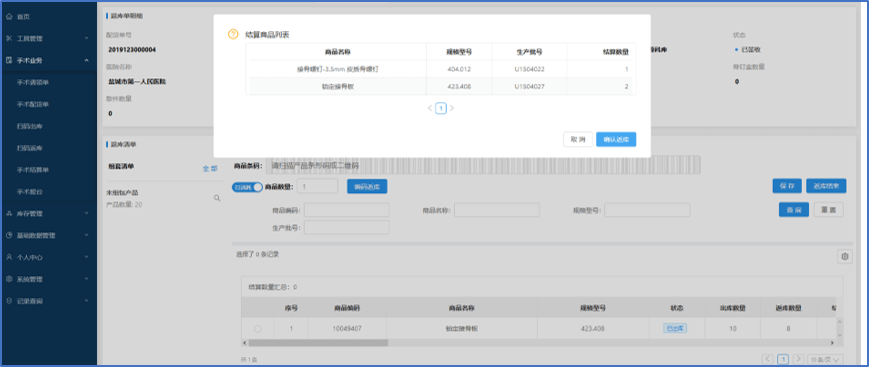Screen dimensions: 869x367
Task: Open 手术请领单 in the sidebar
Action: pos(33,82)
